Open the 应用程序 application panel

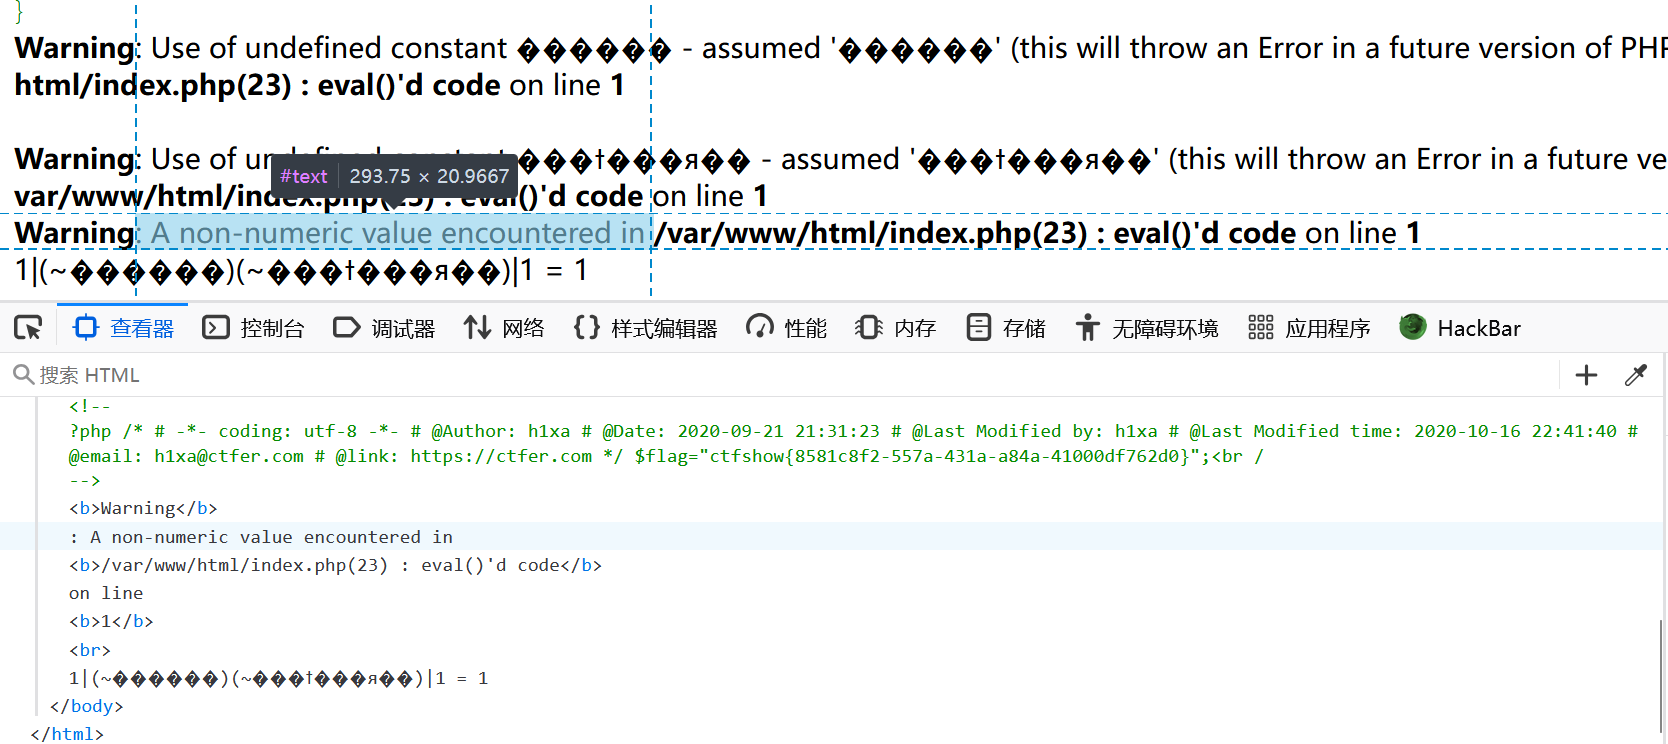coord(1309,328)
